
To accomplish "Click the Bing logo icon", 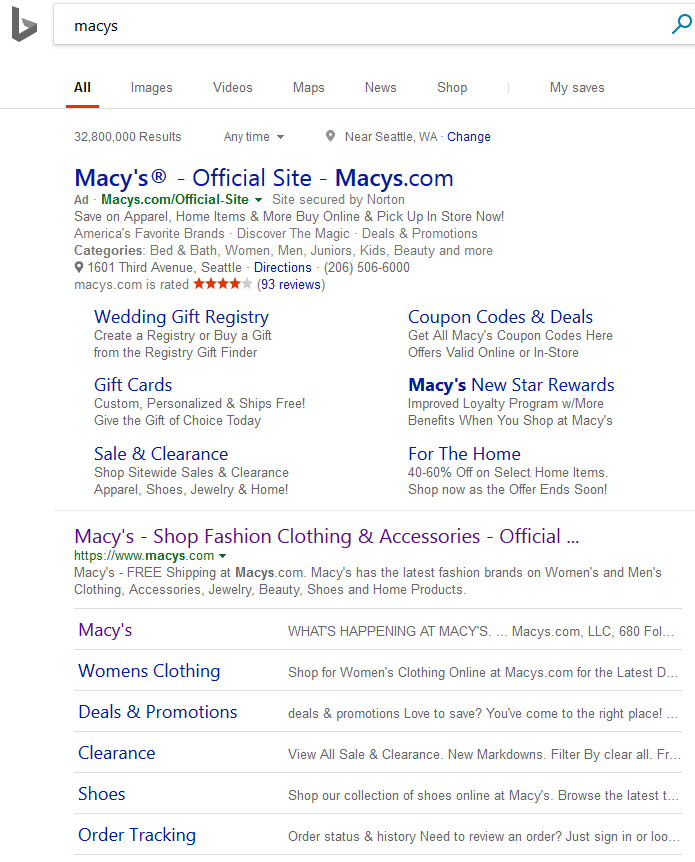I will point(24,27).
